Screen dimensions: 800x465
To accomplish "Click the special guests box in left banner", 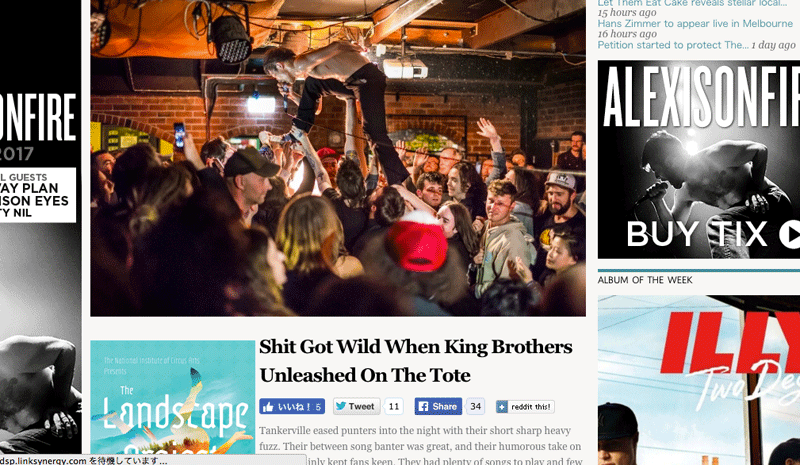I will [x=38, y=195].
